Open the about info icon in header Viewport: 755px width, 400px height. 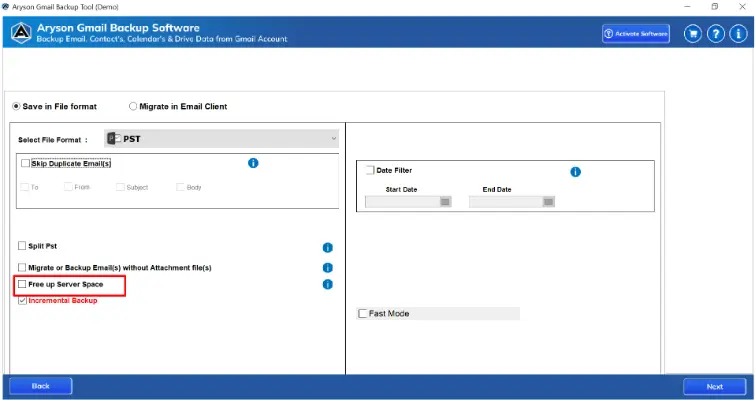(x=739, y=34)
